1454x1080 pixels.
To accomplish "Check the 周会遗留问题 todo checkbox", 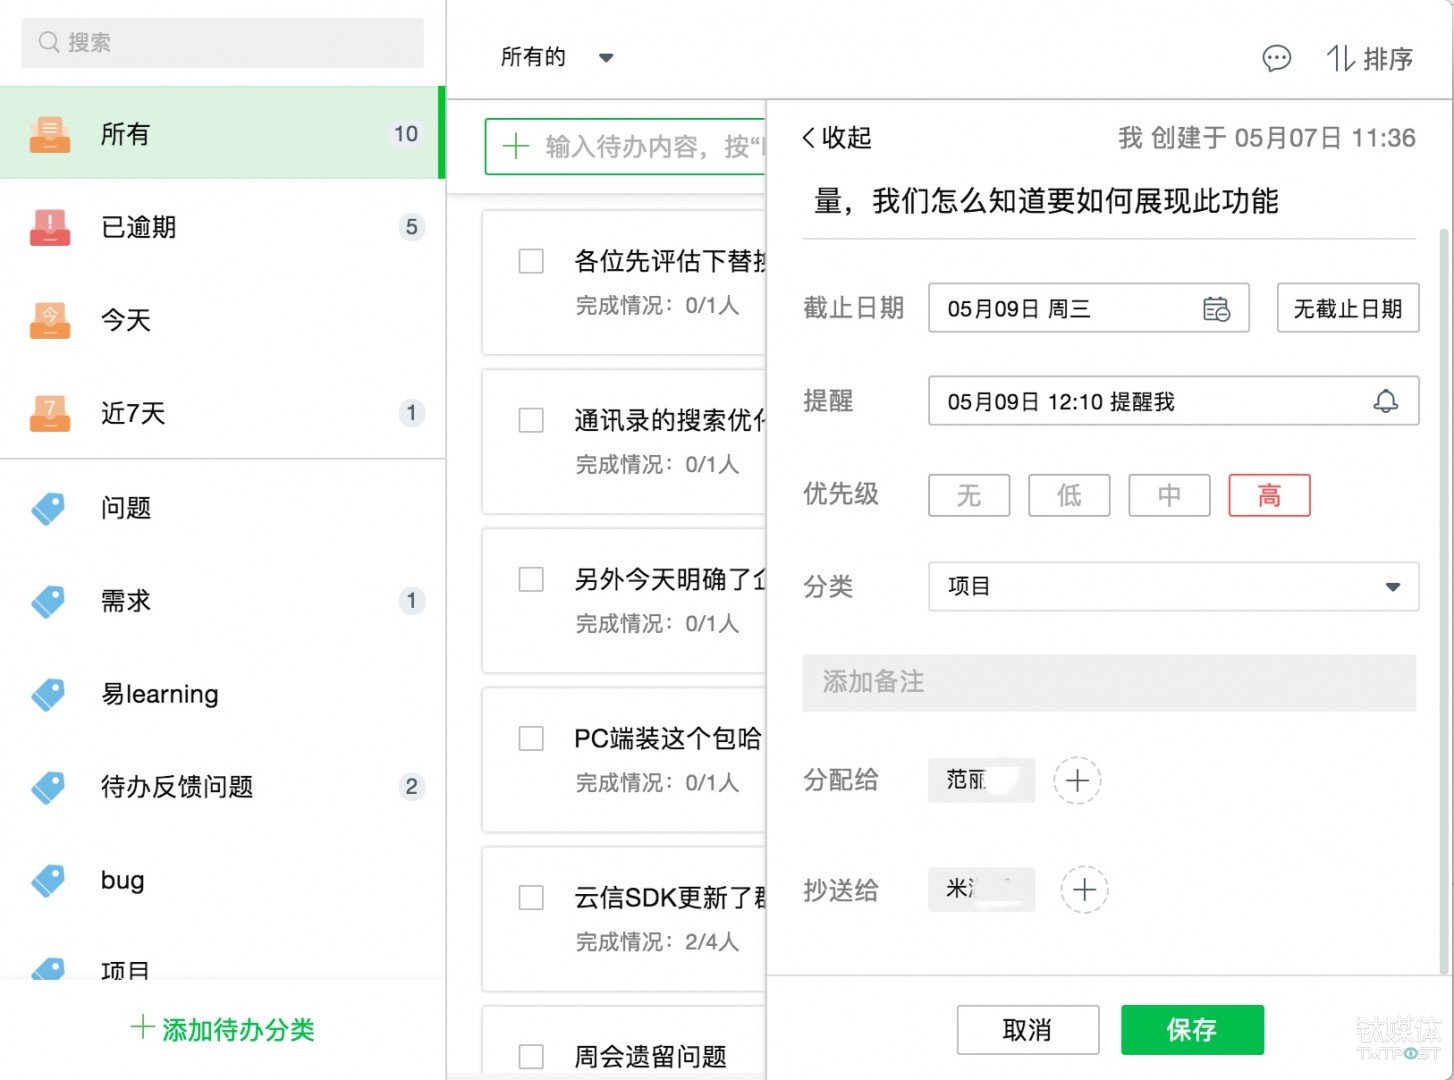I will click(531, 1056).
